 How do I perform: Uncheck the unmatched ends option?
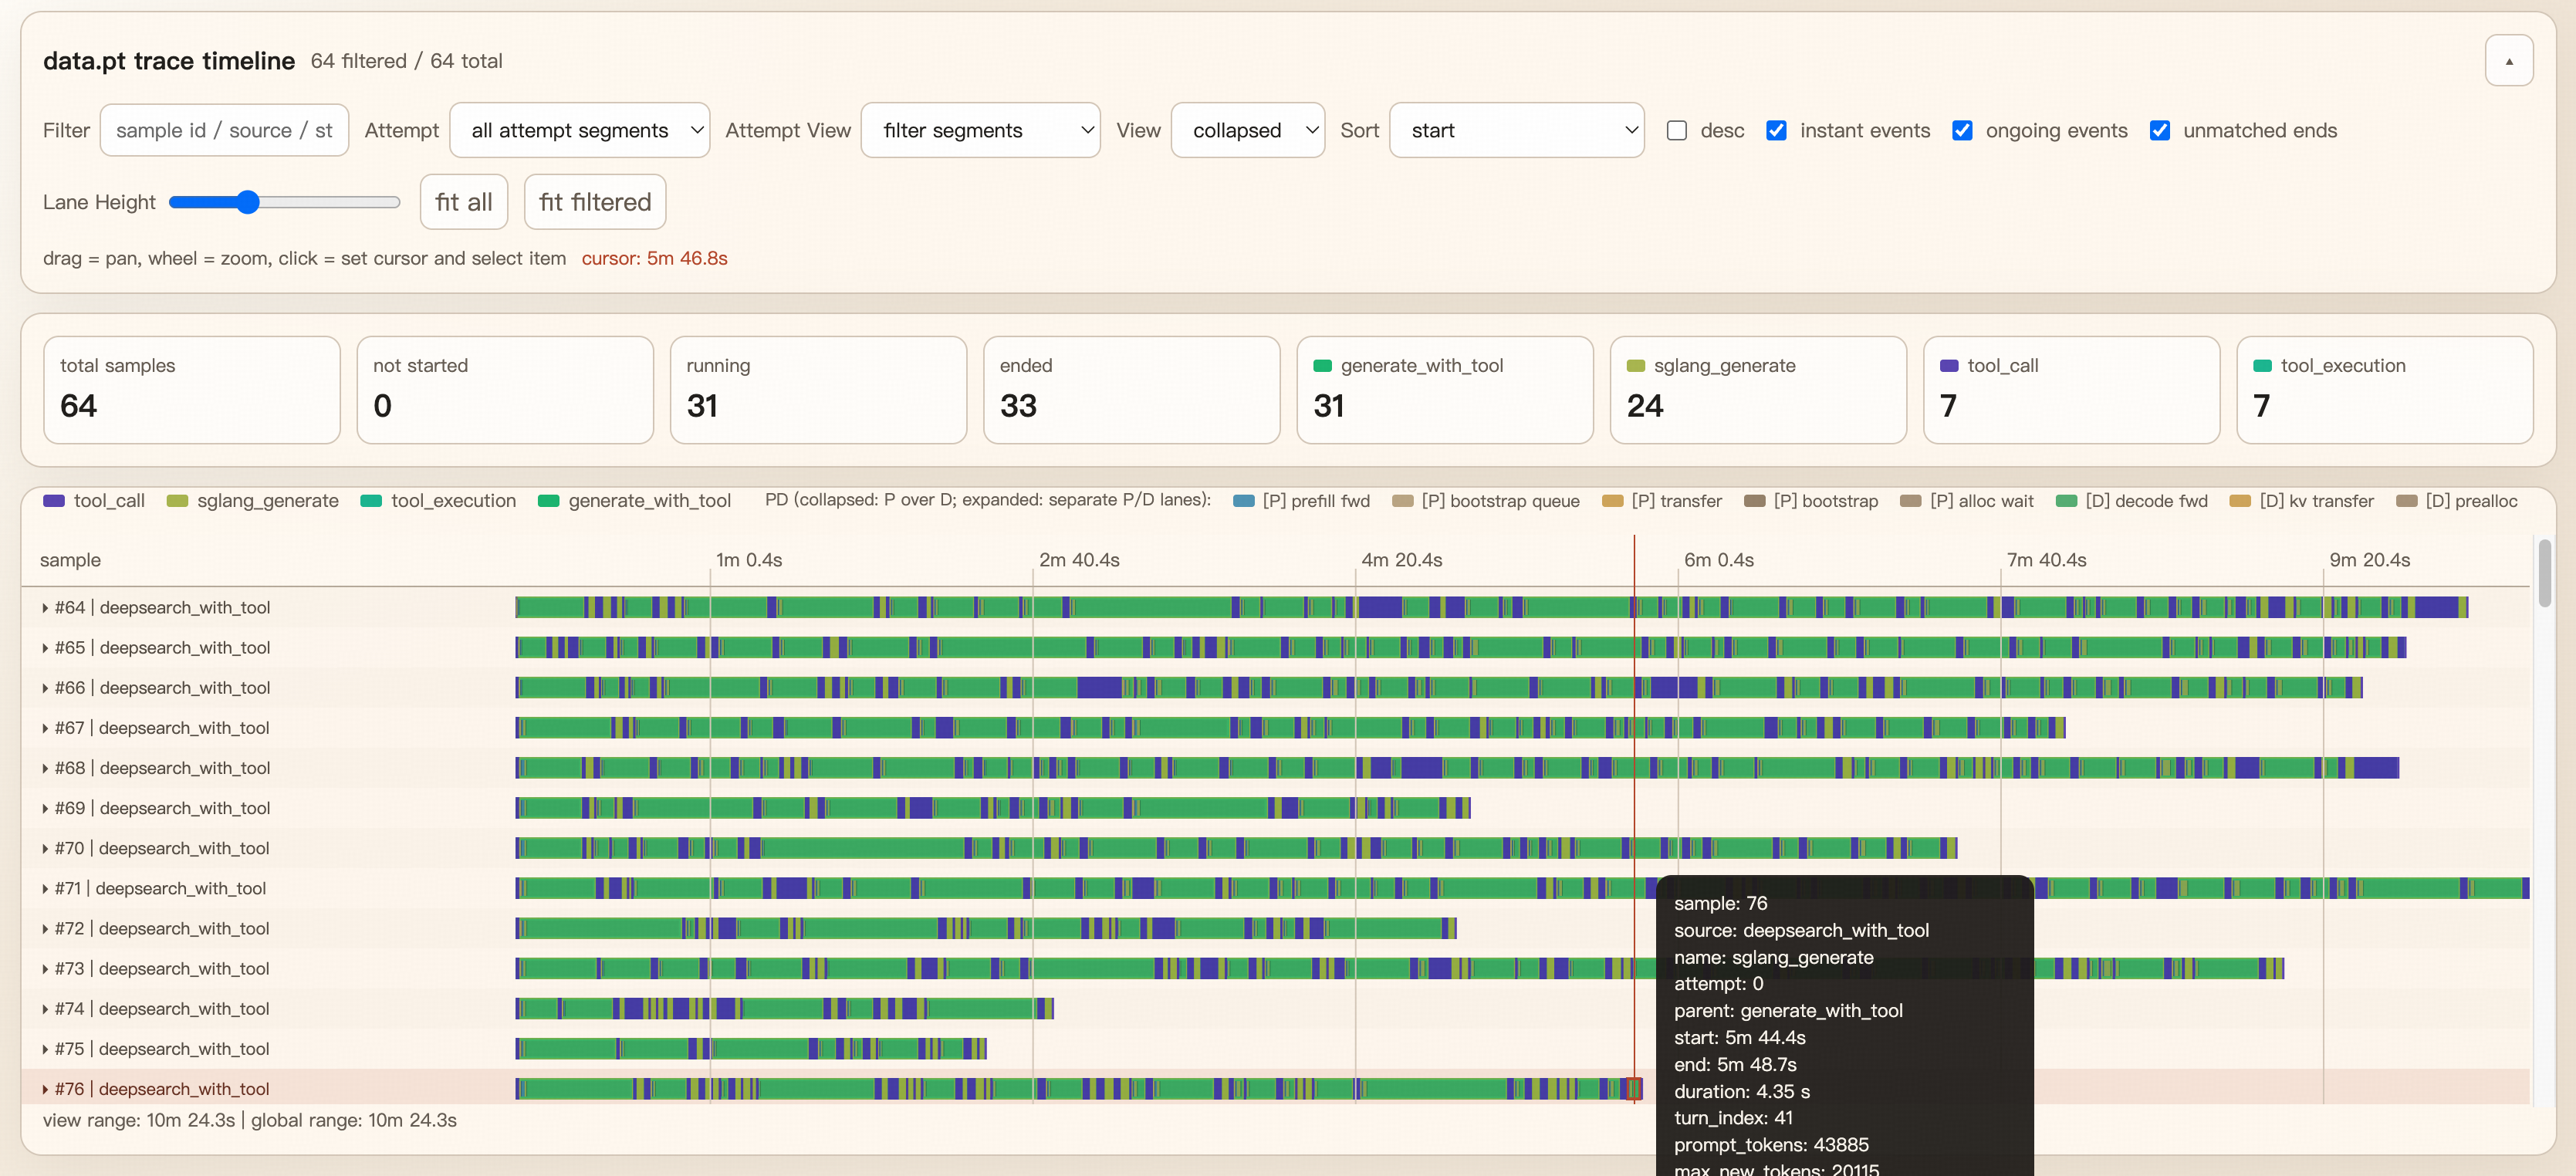pyautogui.click(x=2161, y=130)
